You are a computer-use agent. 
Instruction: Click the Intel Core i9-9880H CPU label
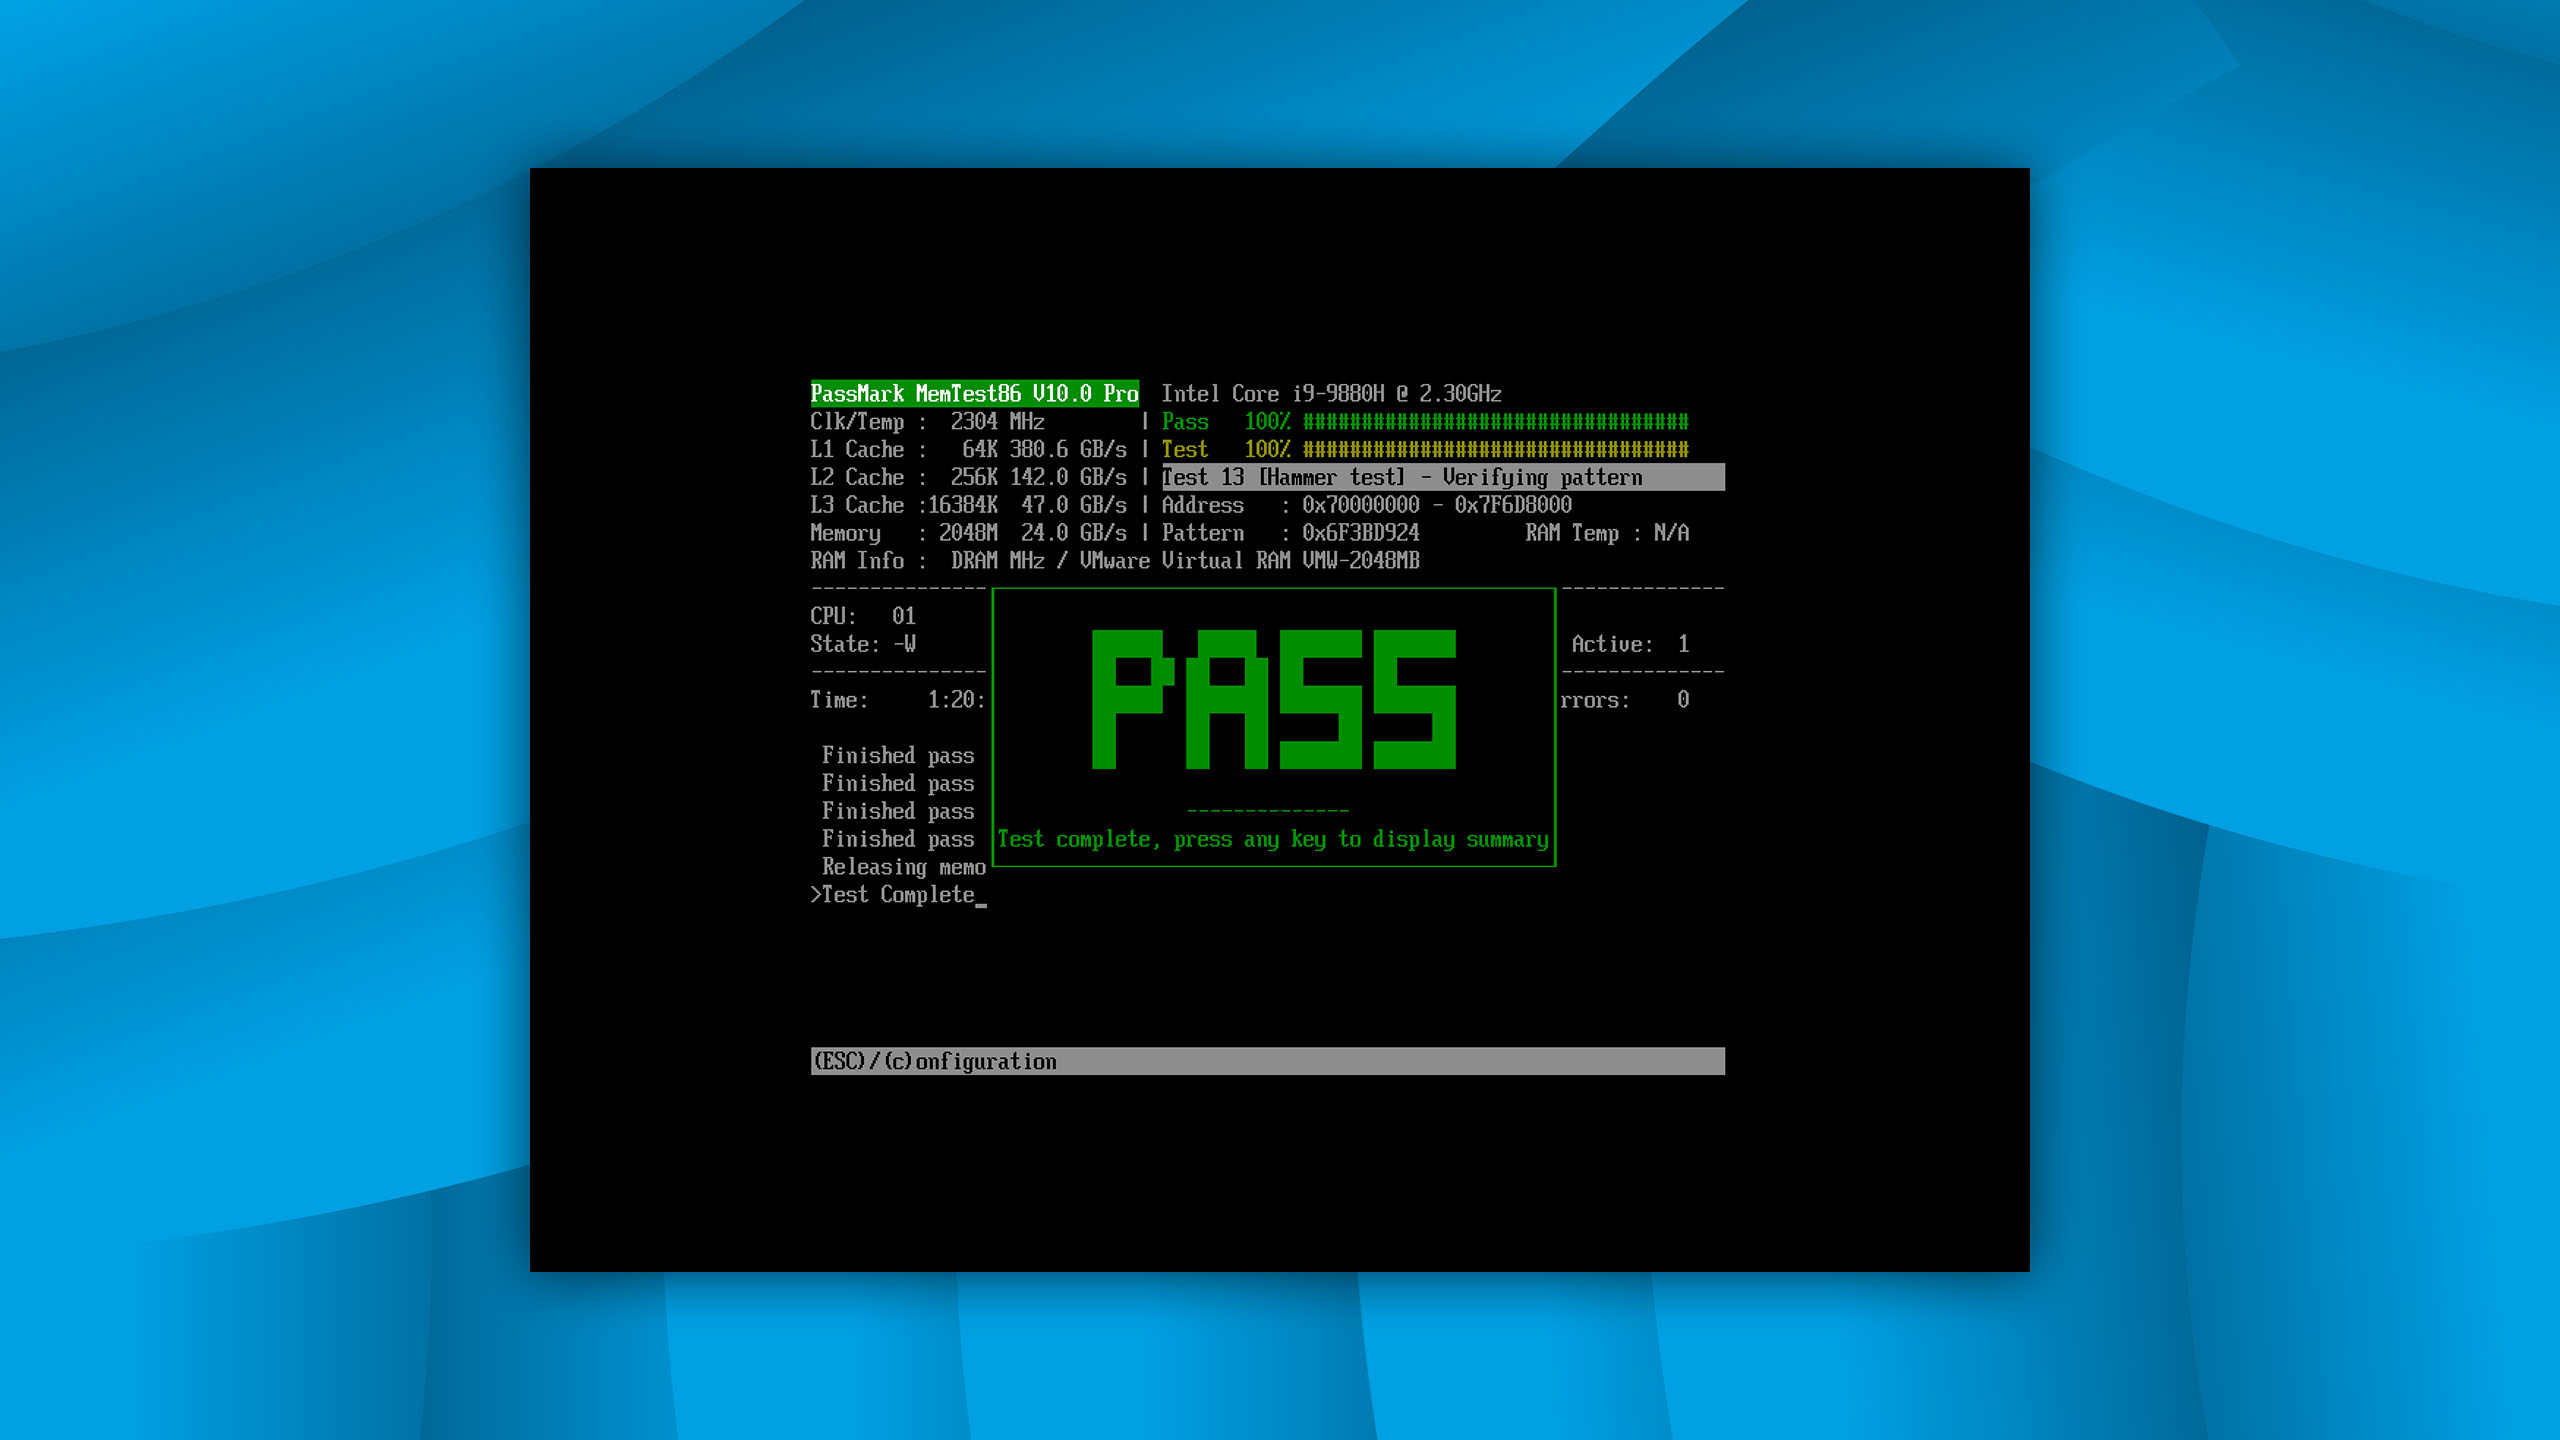click(1331, 394)
